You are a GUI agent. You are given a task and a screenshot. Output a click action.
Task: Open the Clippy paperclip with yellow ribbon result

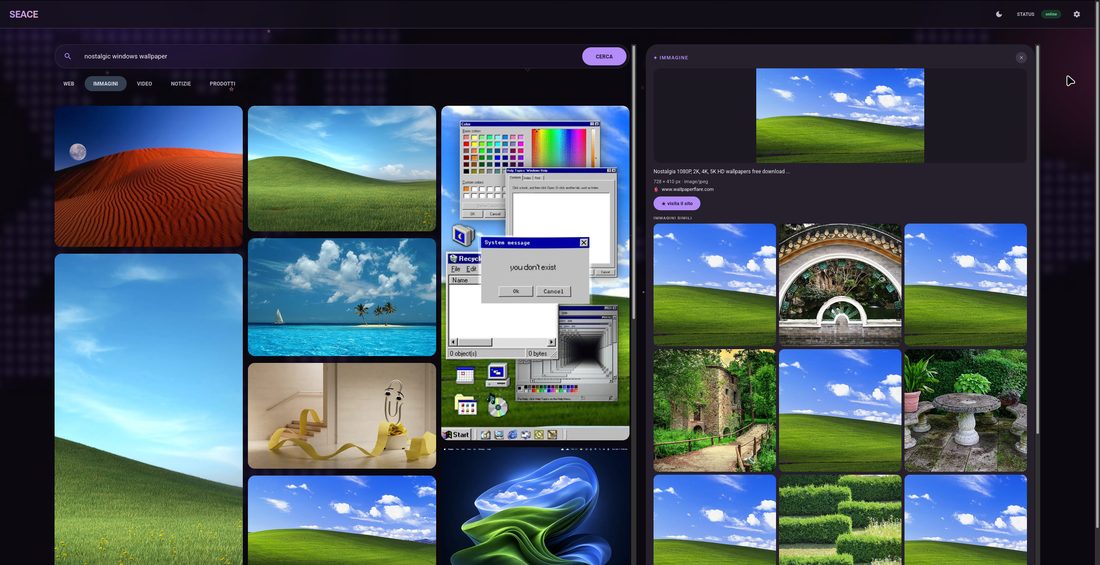pyautogui.click(x=342, y=416)
